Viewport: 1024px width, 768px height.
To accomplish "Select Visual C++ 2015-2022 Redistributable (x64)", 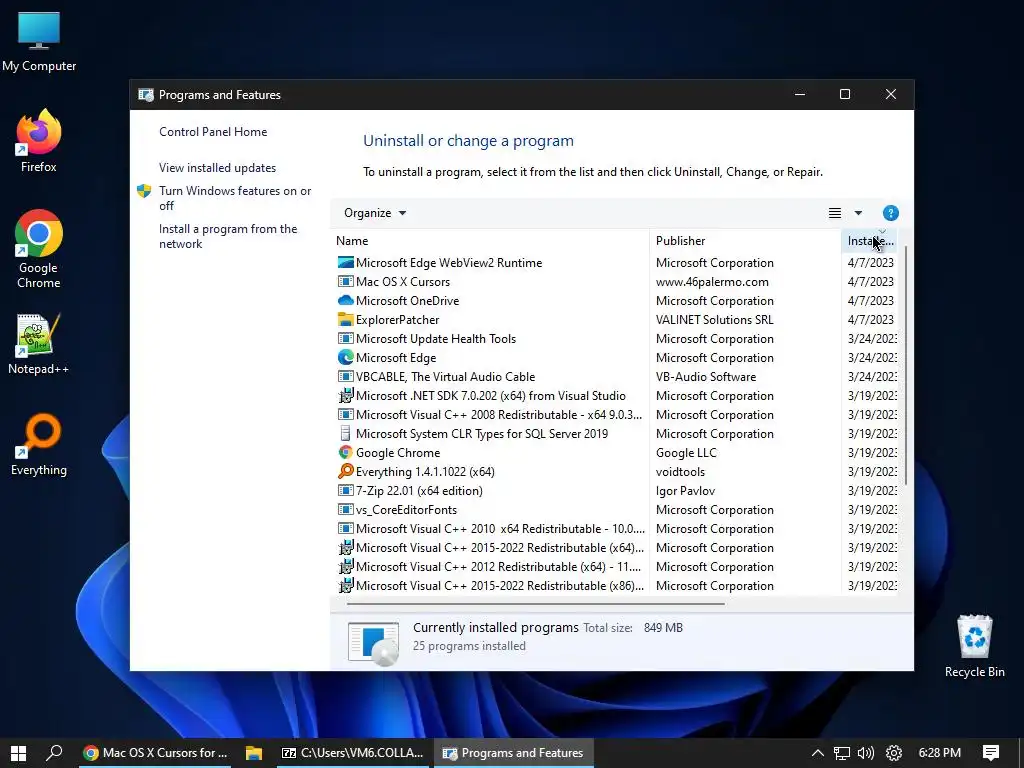I will (615, 547).
